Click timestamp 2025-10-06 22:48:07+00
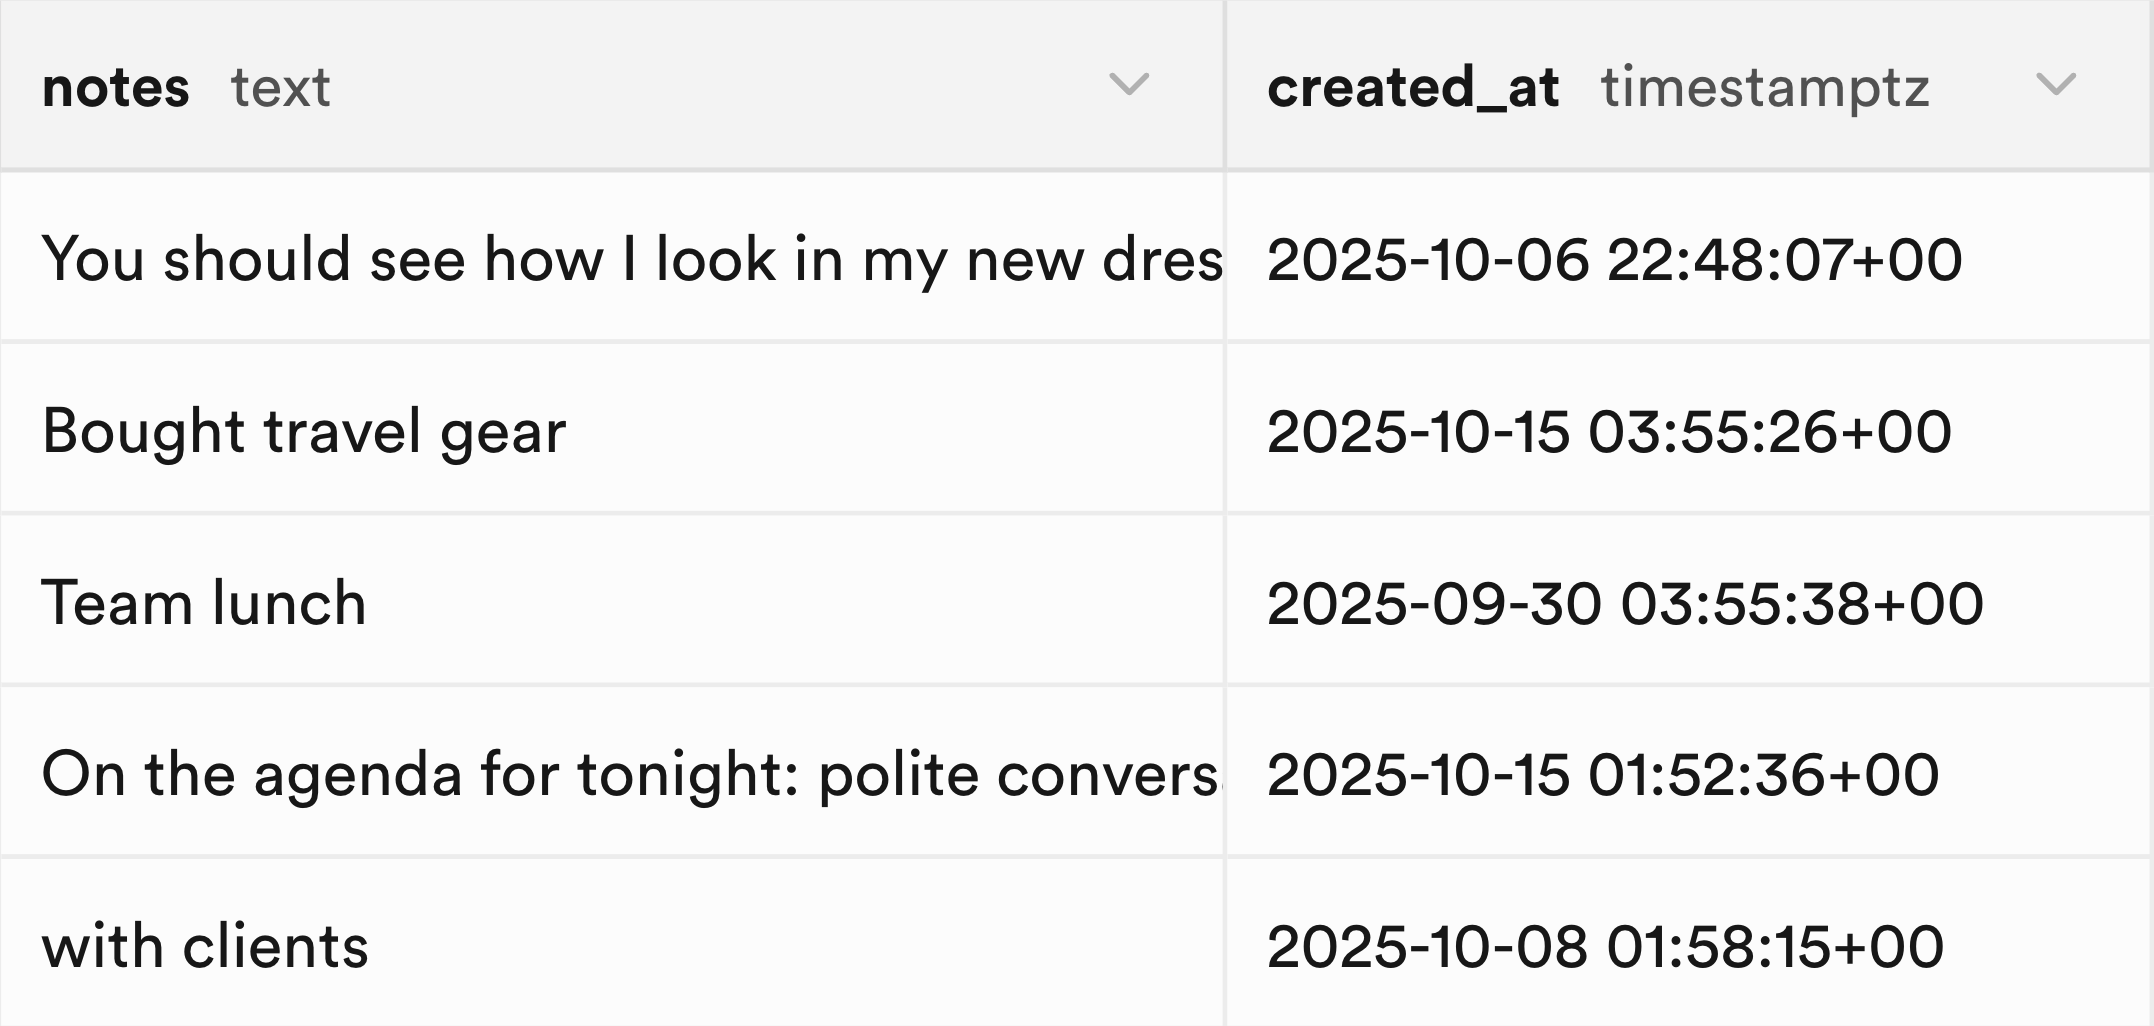 click(1614, 259)
